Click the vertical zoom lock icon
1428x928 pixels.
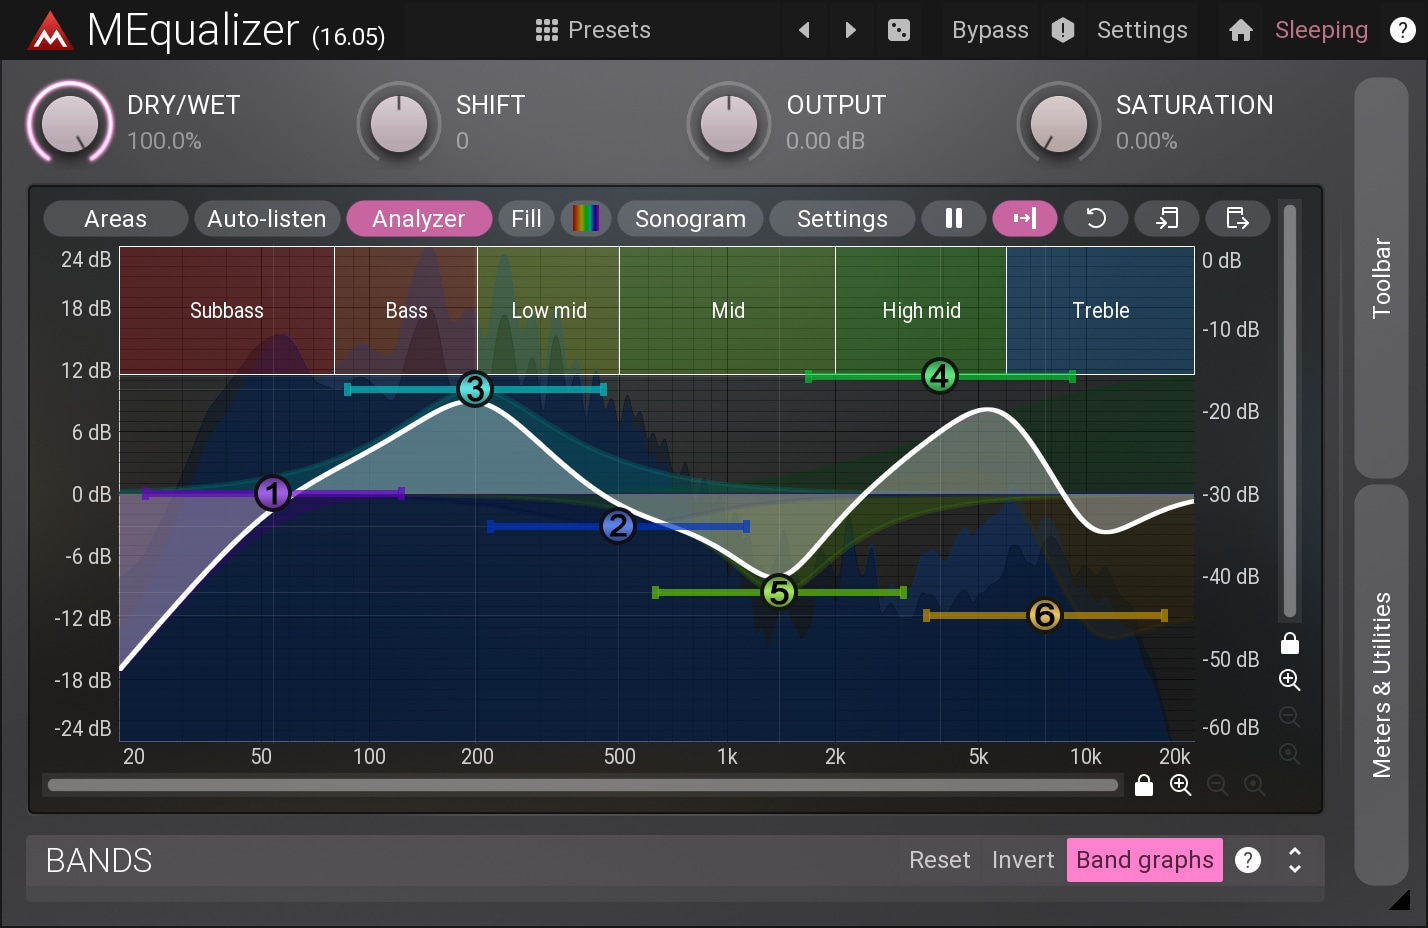click(x=1290, y=643)
